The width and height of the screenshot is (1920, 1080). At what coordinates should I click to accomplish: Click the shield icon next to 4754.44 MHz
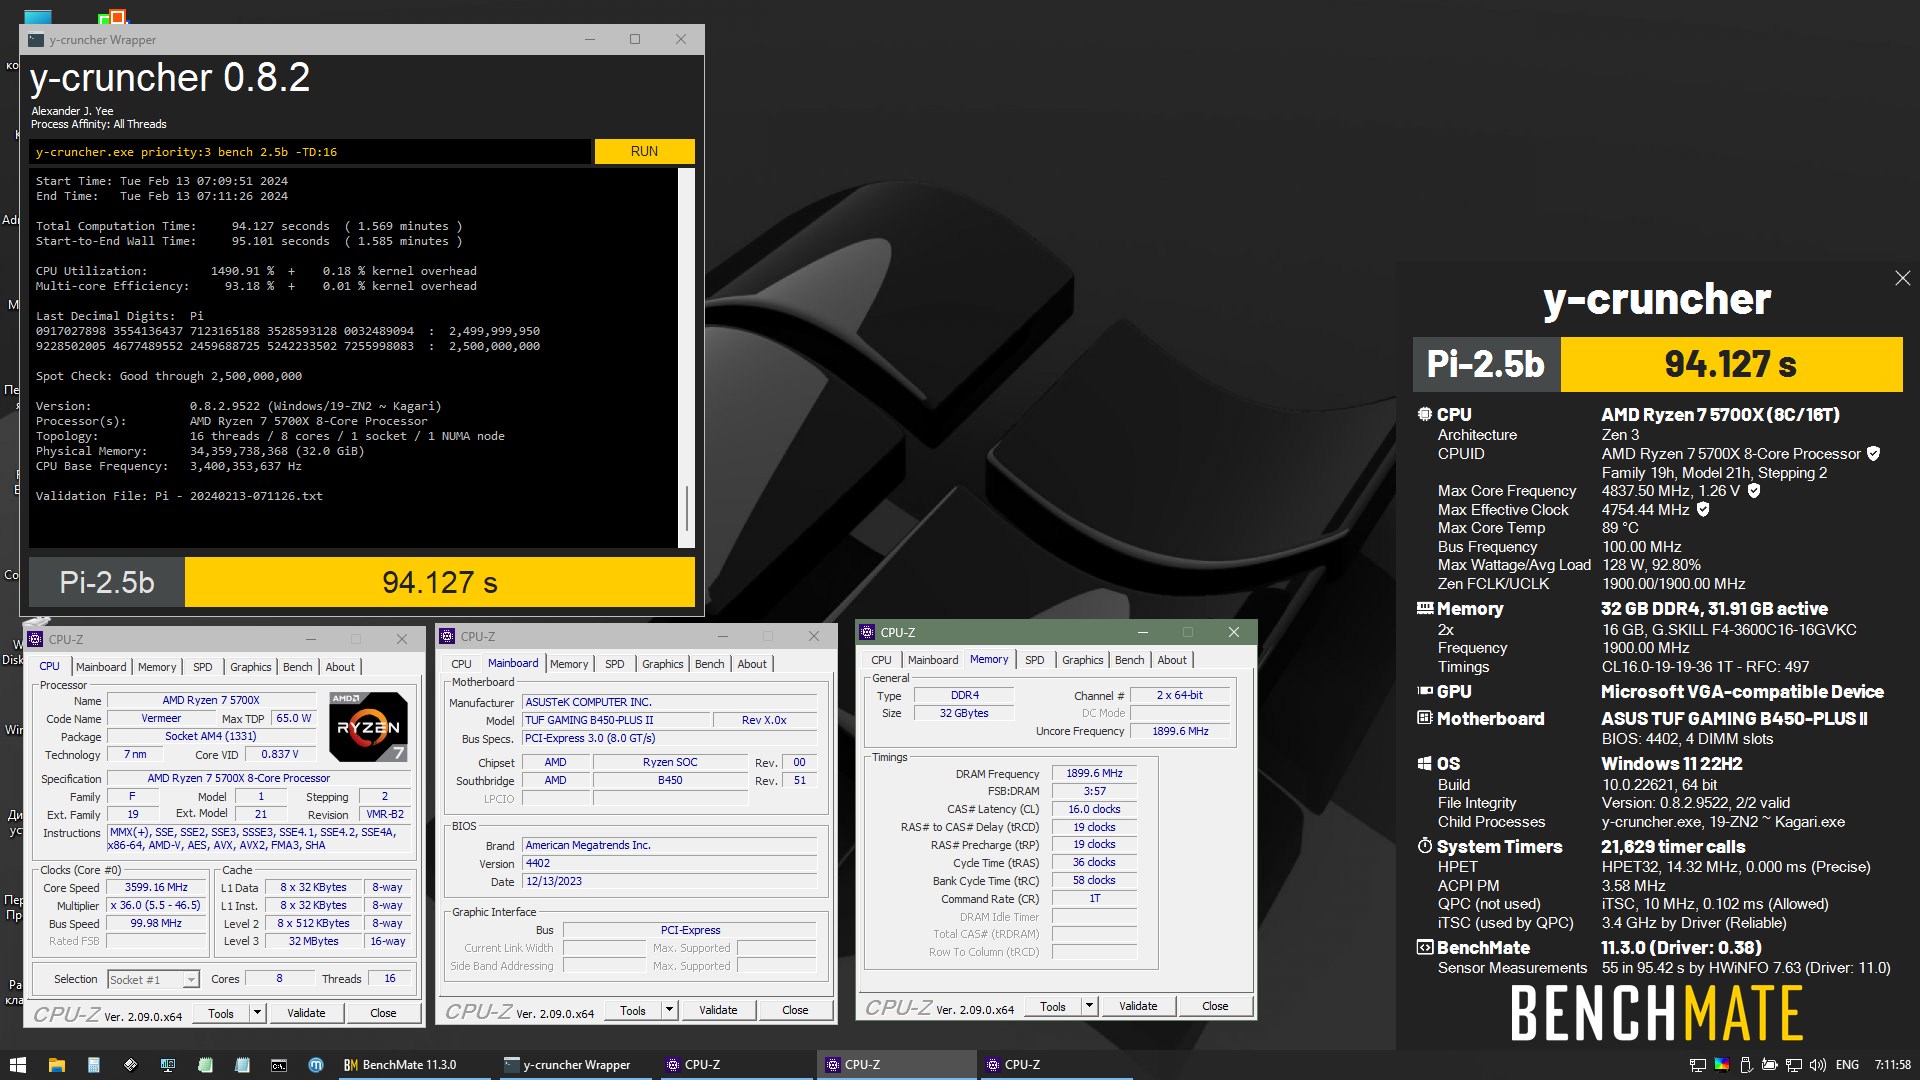[x=1703, y=510]
